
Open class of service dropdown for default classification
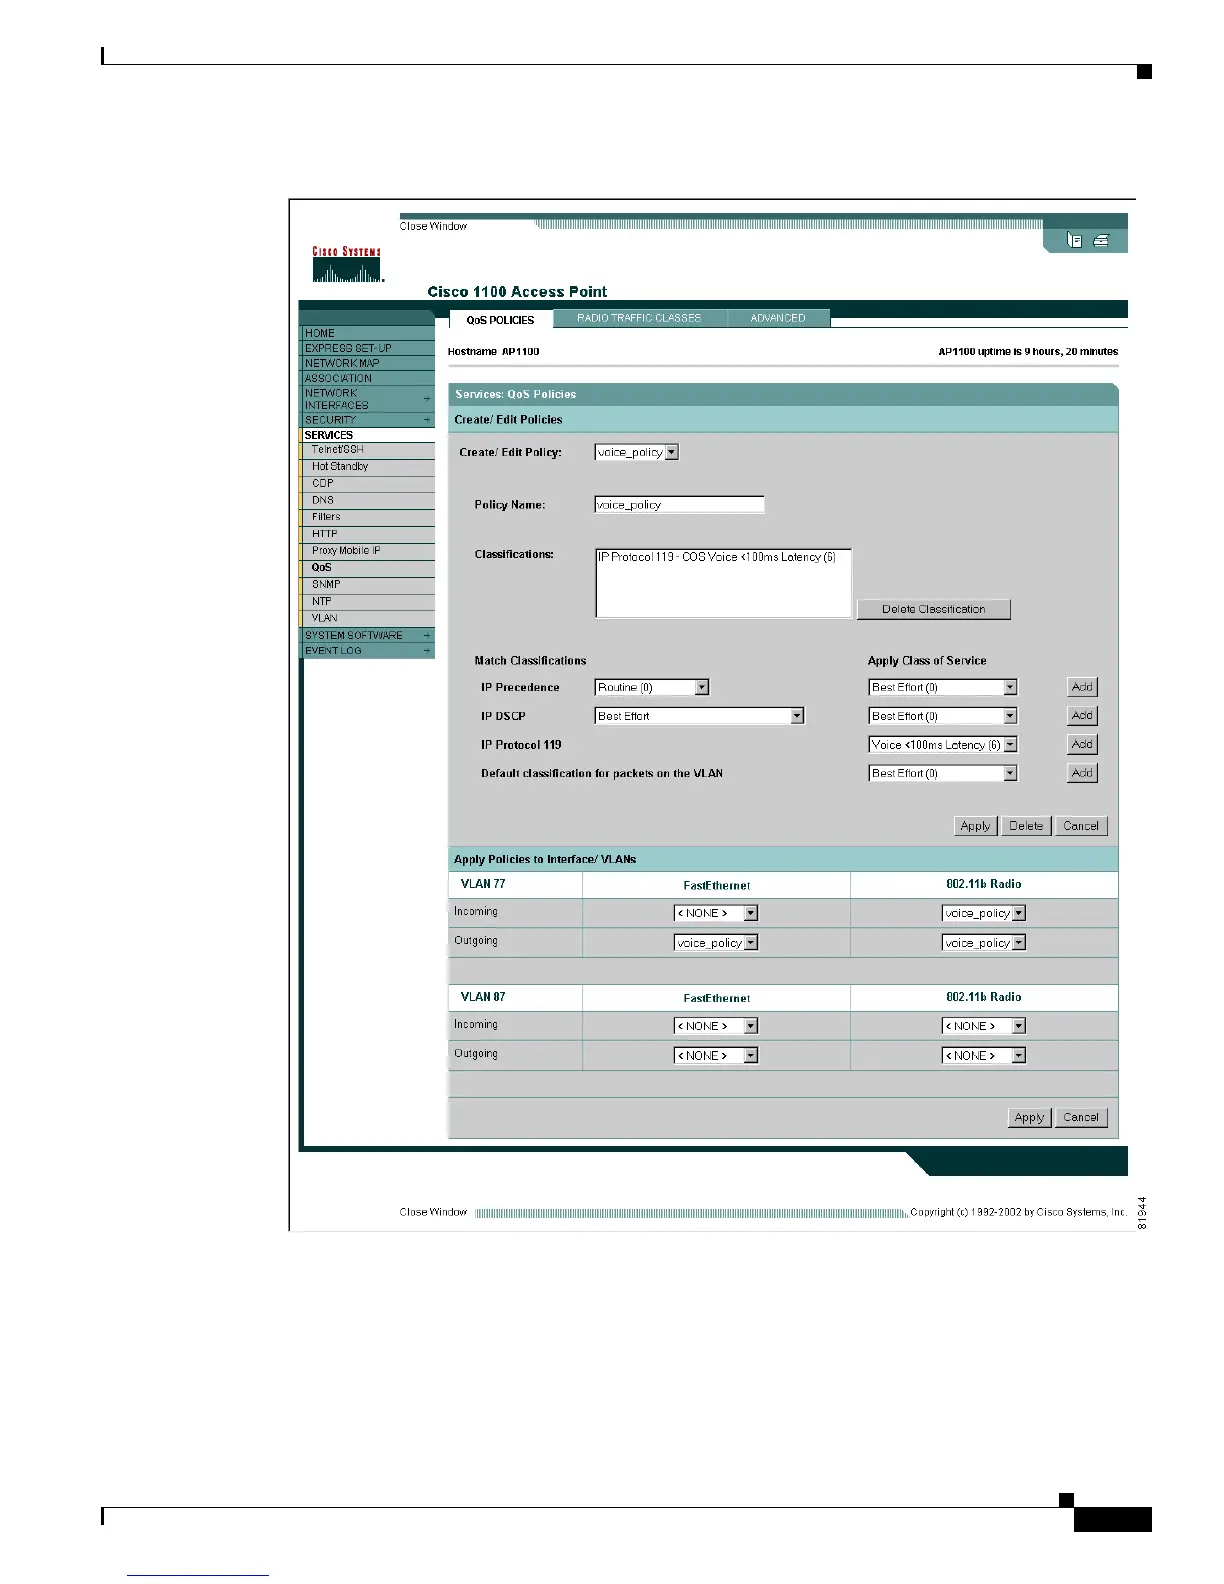(942, 773)
